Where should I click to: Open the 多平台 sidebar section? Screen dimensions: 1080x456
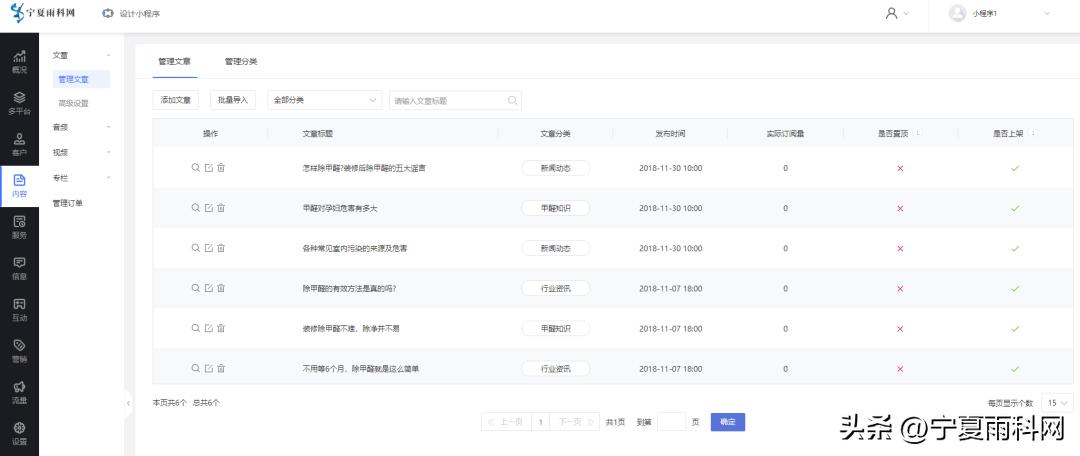click(19, 103)
